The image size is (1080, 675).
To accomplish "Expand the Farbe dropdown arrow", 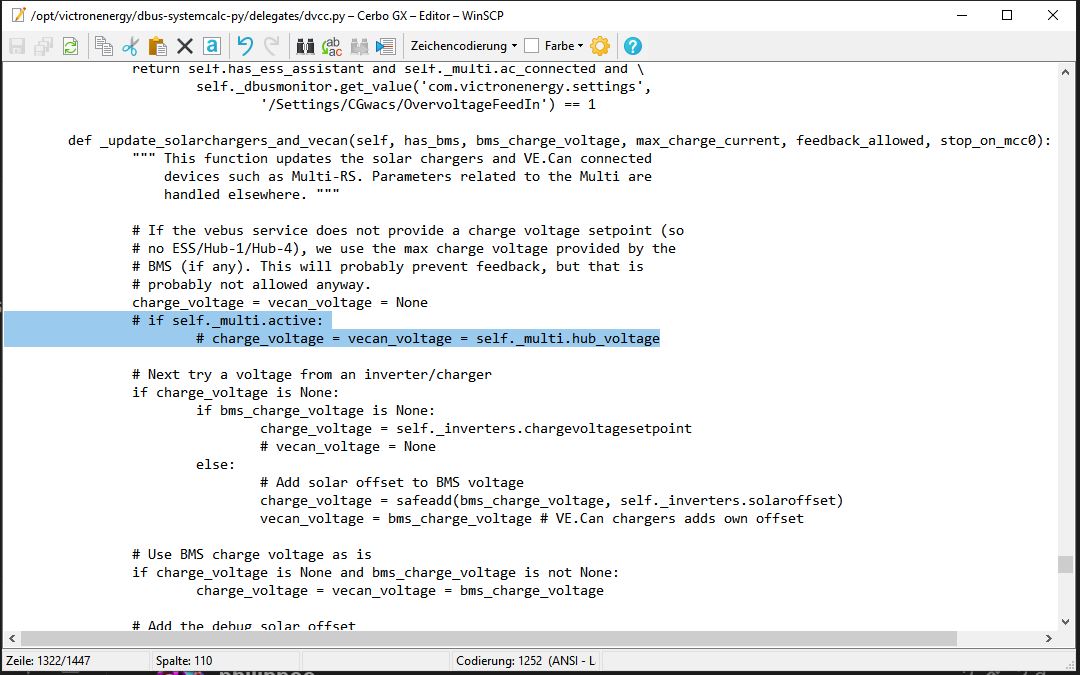I will (582, 46).
